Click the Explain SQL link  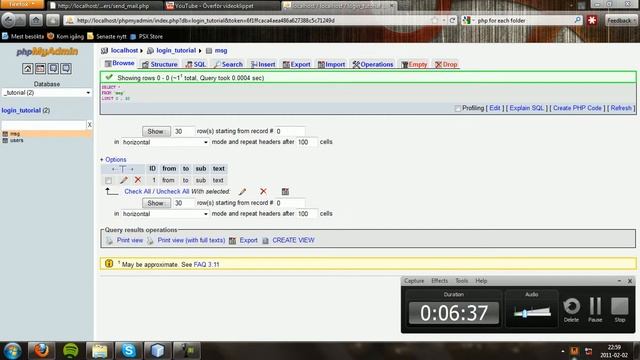pos(527,108)
